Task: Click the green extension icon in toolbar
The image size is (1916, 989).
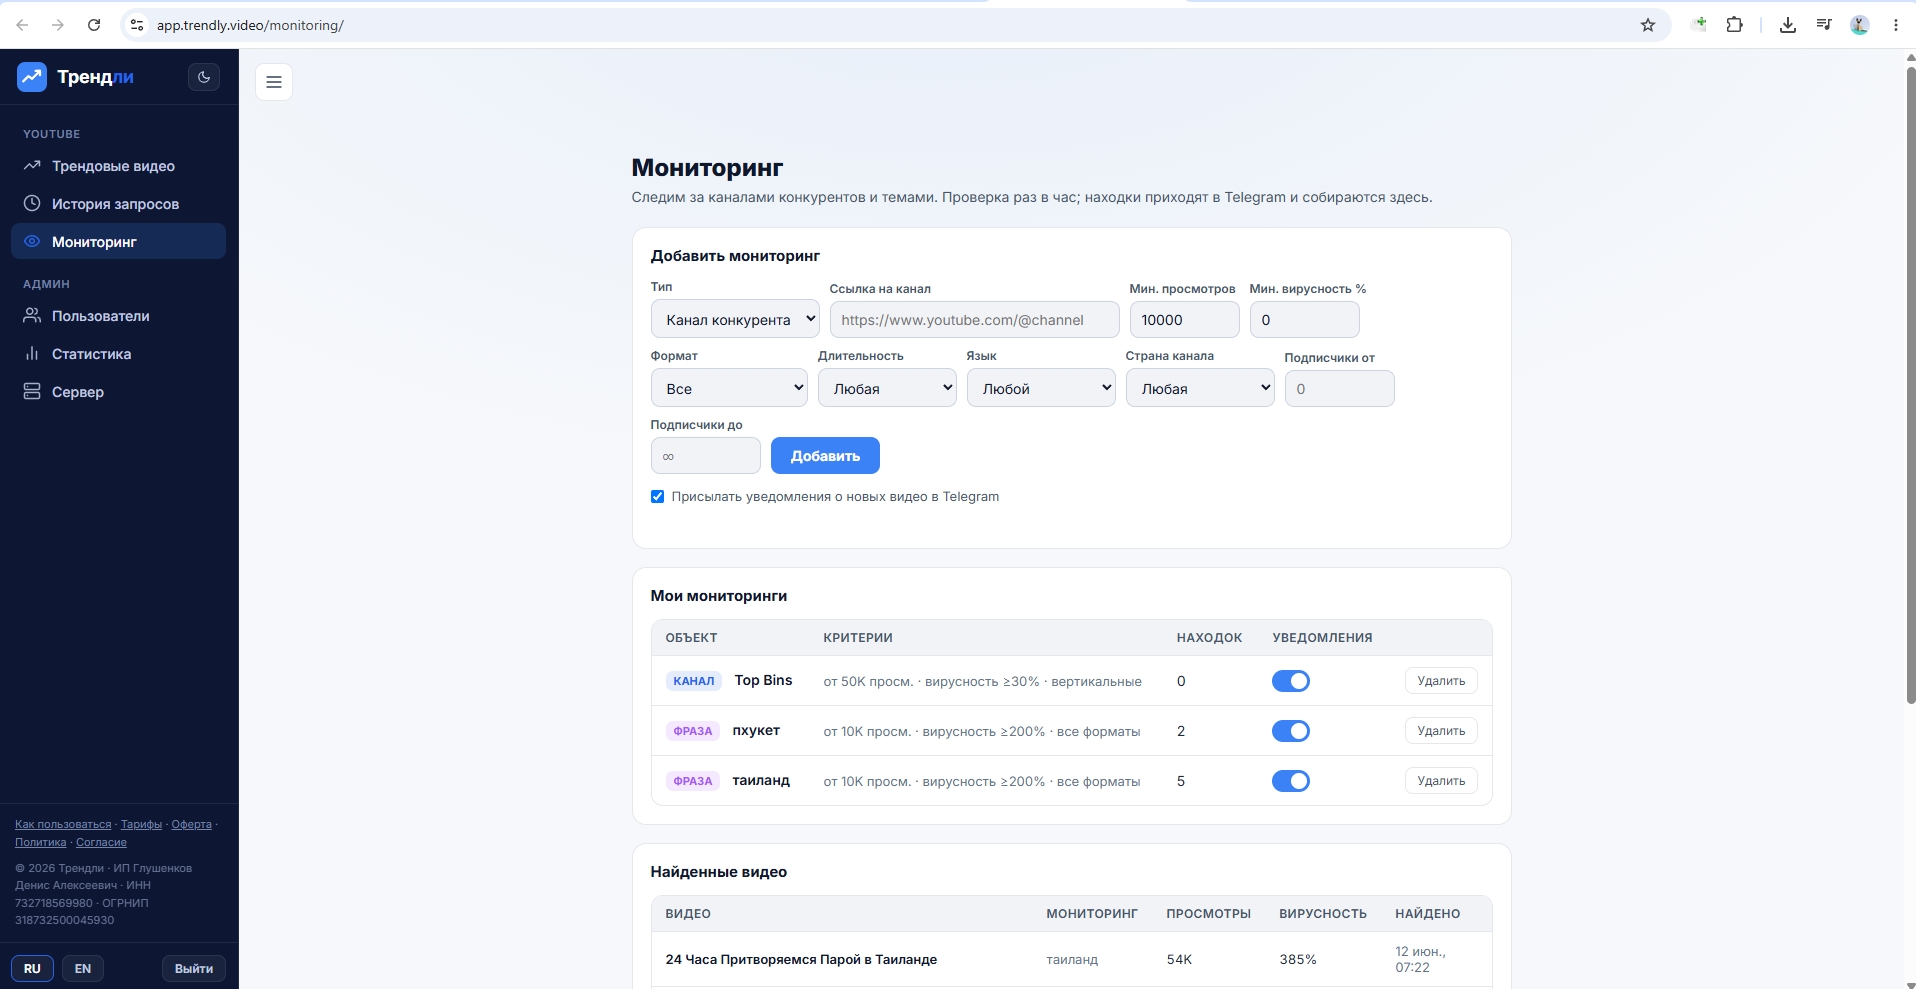Action: tap(1699, 25)
